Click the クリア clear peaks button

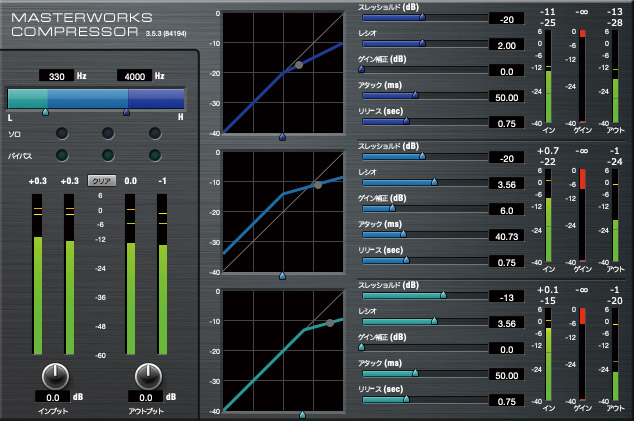(x=102, y=181)
